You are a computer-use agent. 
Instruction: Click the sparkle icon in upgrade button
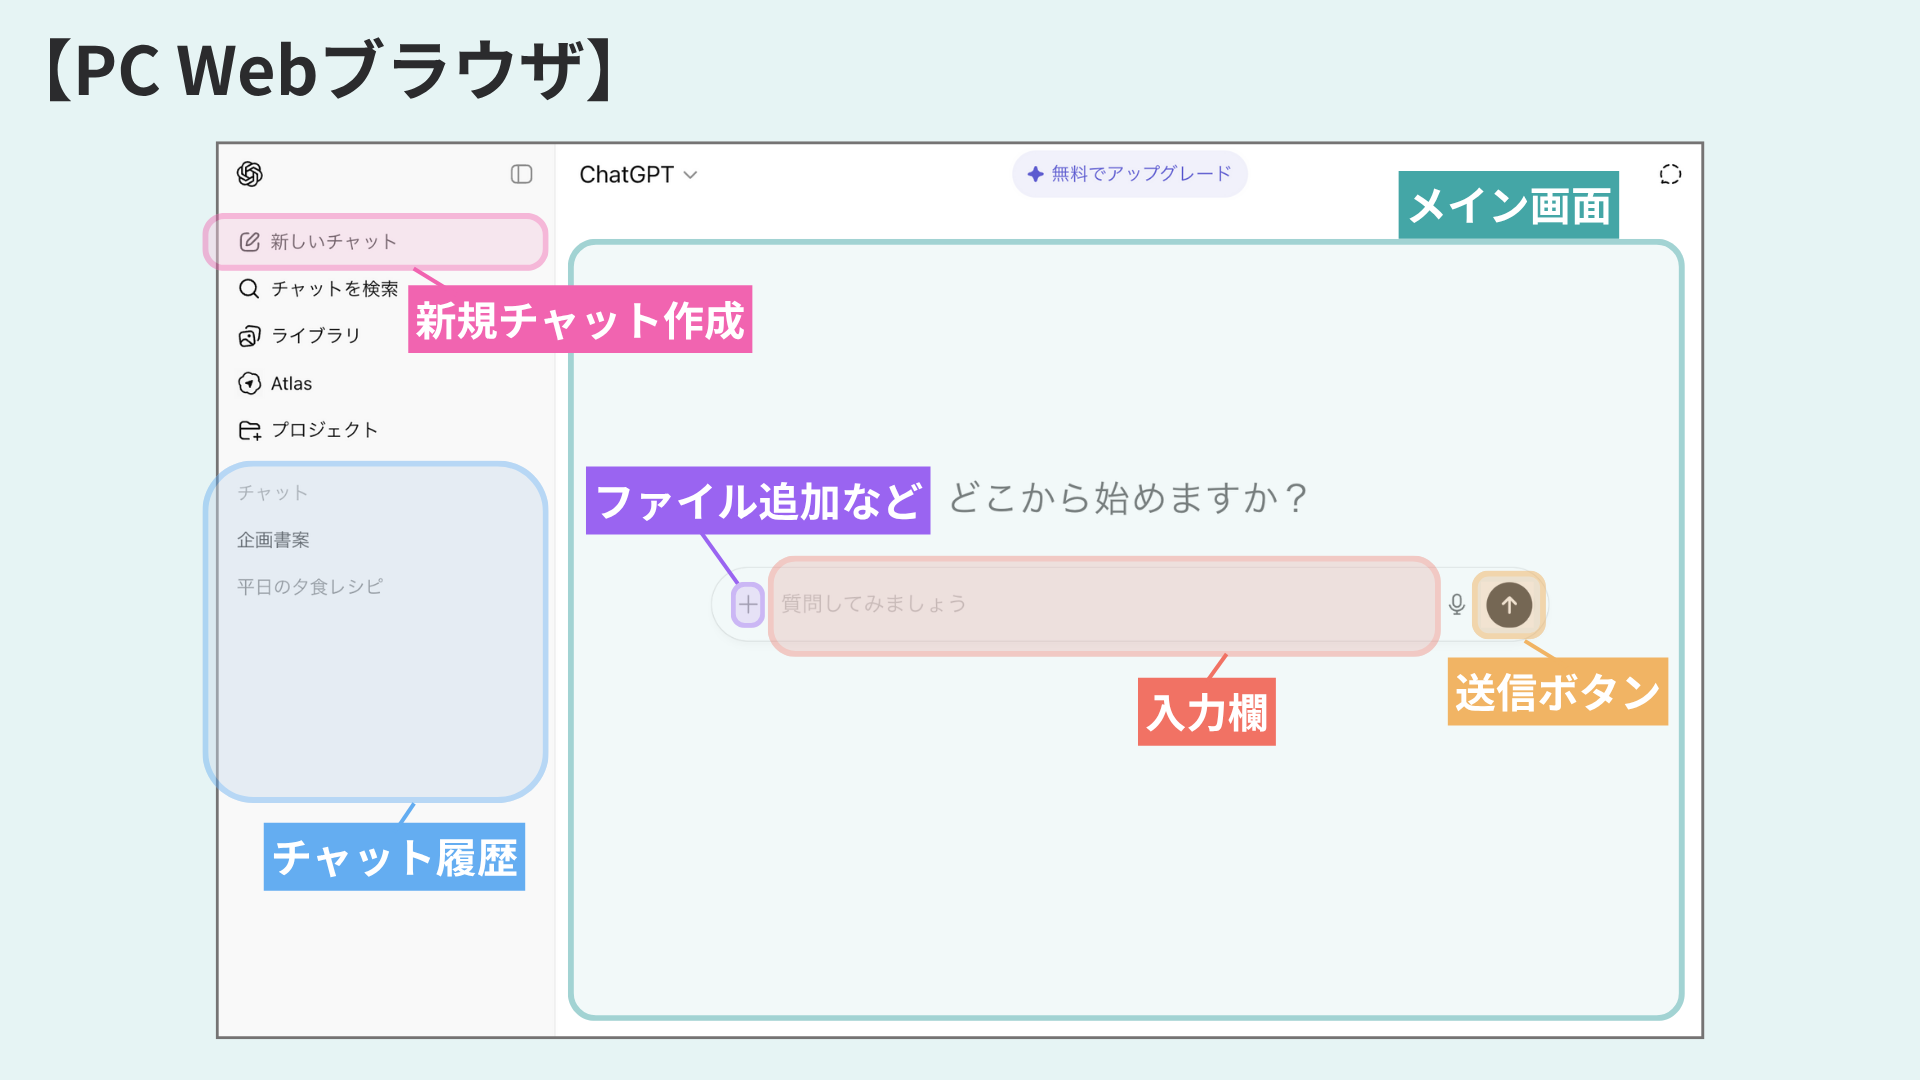(1036, 174)
